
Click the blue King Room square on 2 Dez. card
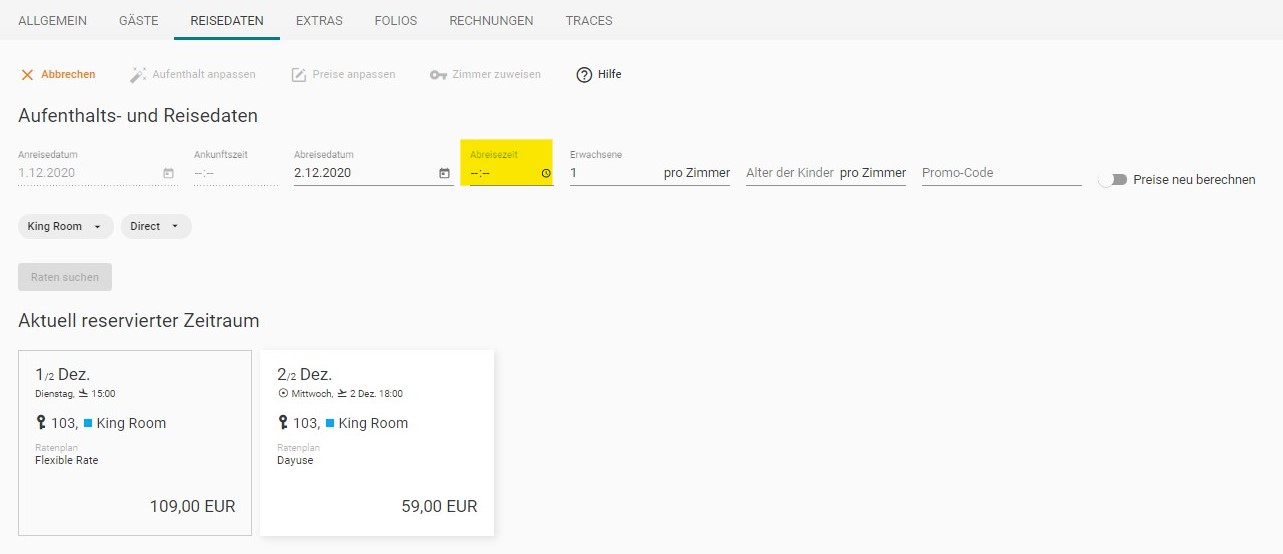point(330,423)
